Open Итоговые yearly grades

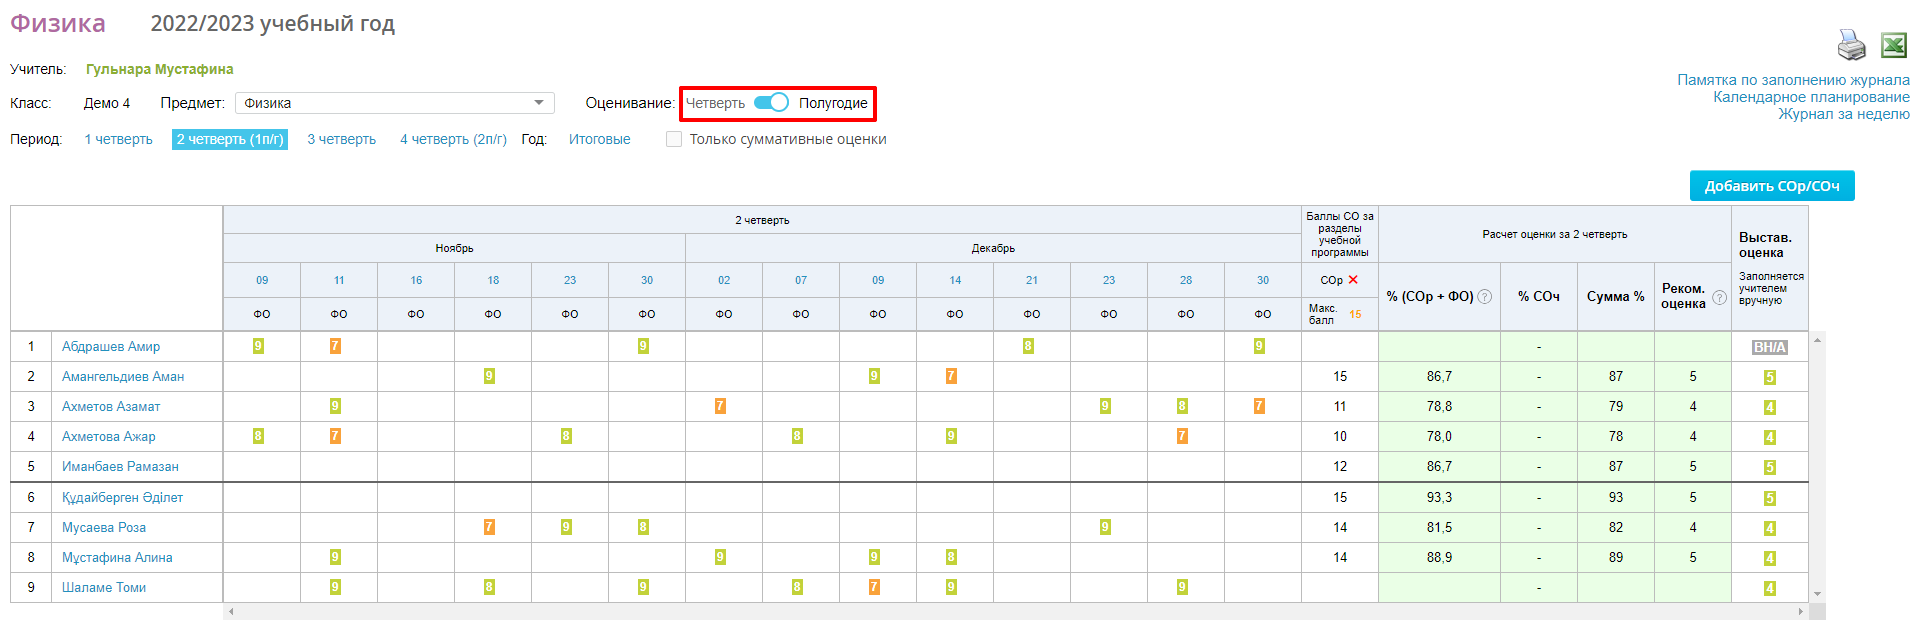click(599, 140)
